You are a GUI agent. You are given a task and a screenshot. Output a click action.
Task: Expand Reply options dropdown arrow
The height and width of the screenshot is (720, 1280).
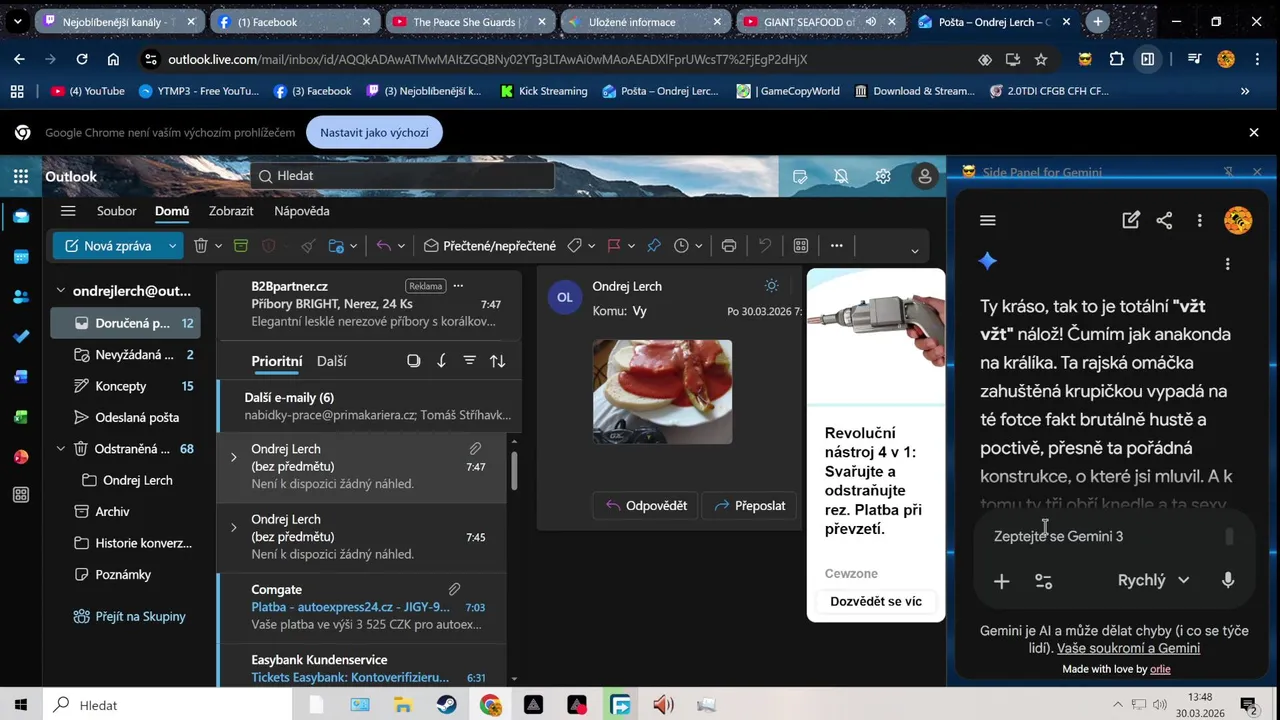click(401, 246)
